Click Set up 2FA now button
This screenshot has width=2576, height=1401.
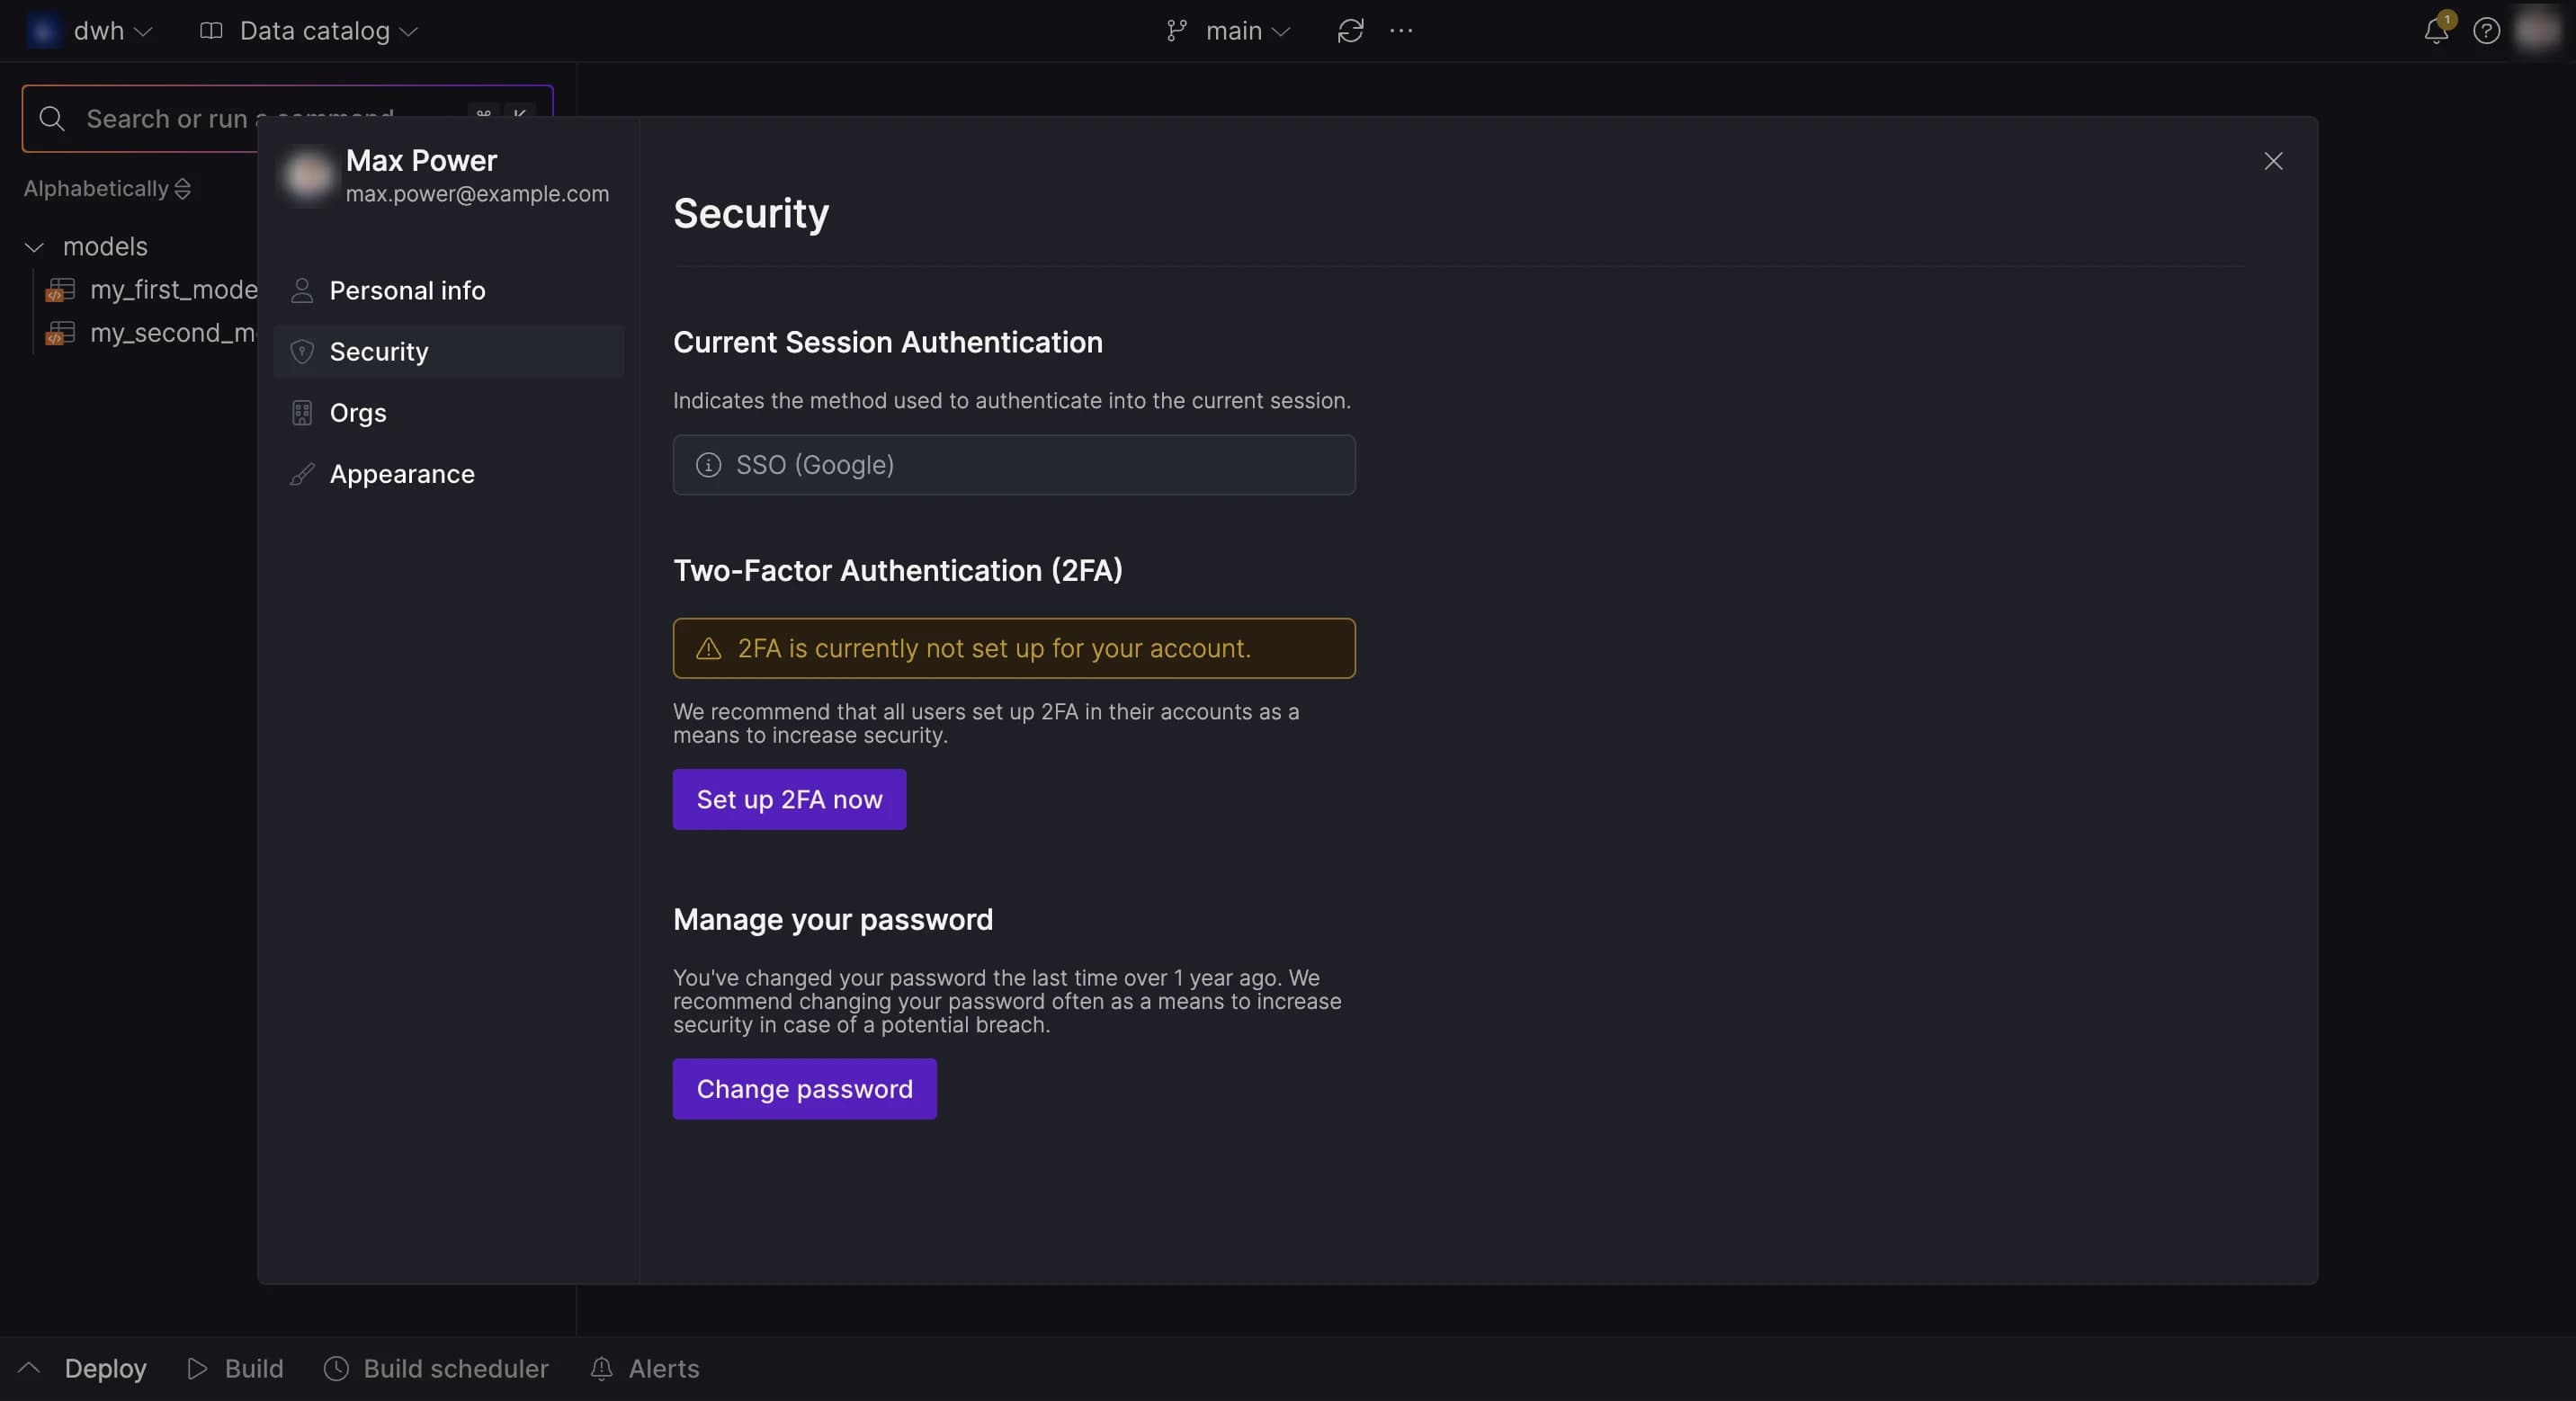pos(789,799)
